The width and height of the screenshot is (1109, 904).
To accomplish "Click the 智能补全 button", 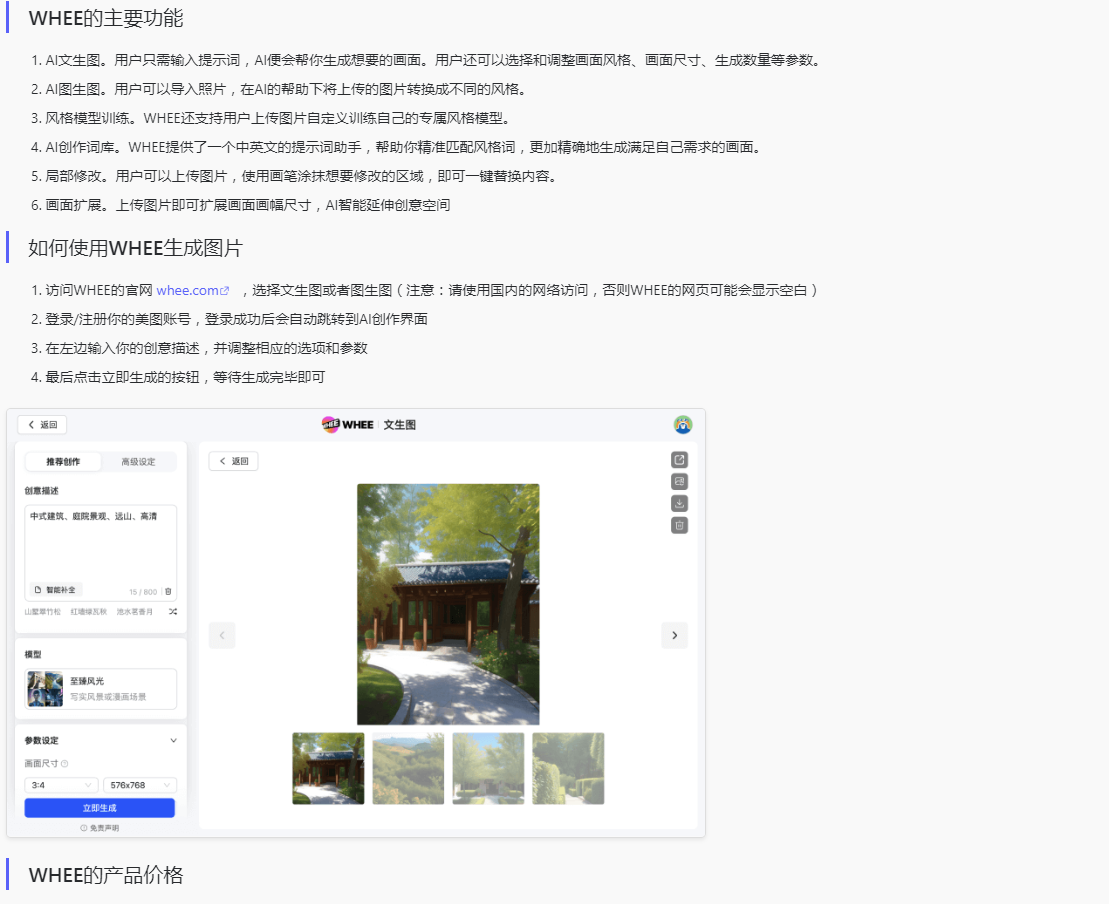I will click(55, 590).
